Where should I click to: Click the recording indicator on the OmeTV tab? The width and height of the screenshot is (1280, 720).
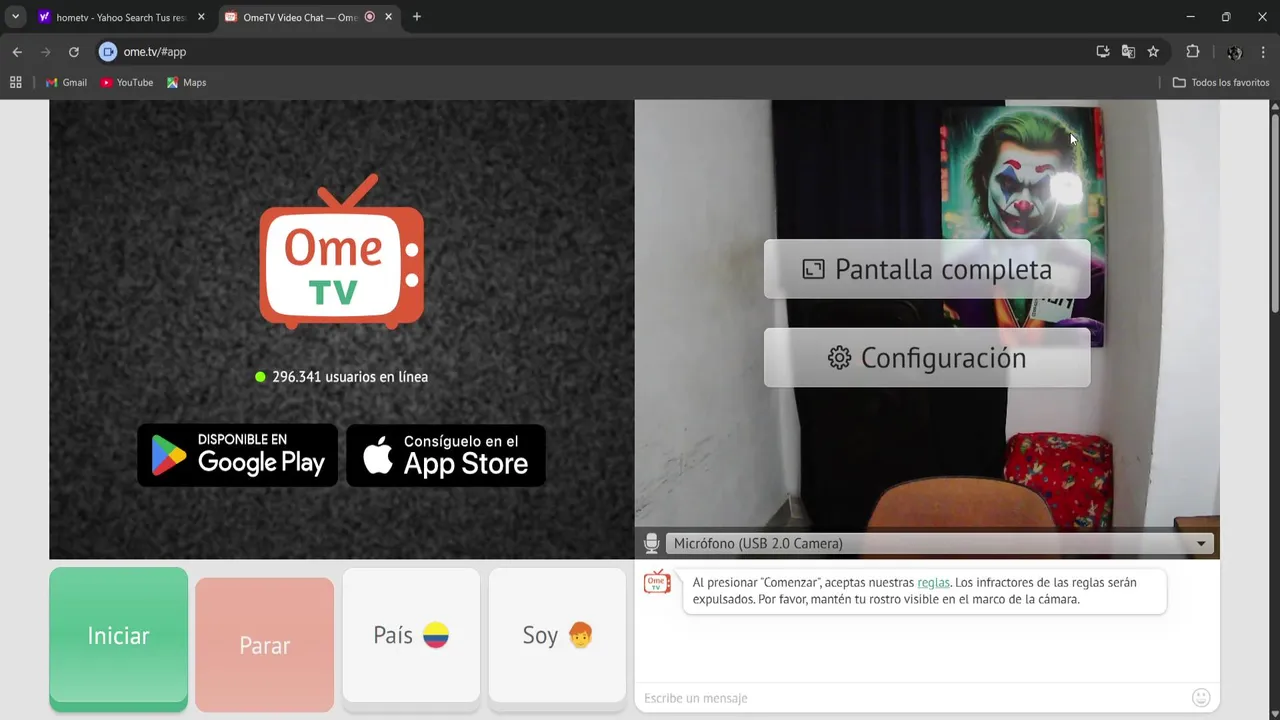pos(370,17)
